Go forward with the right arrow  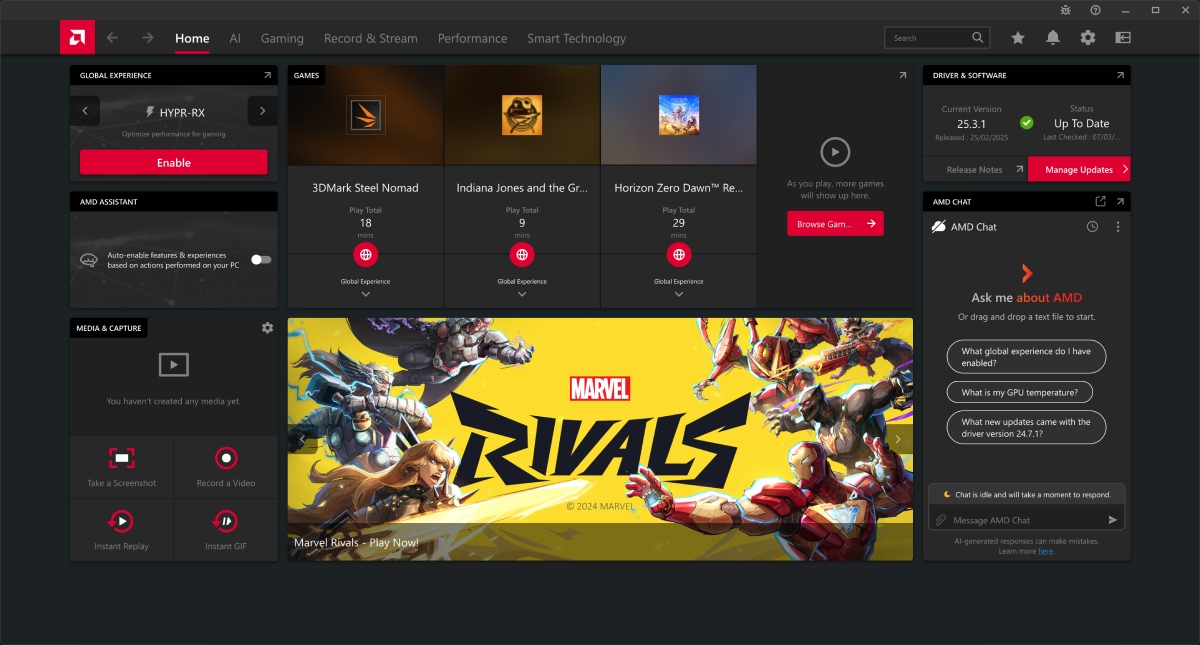(148, 38)
